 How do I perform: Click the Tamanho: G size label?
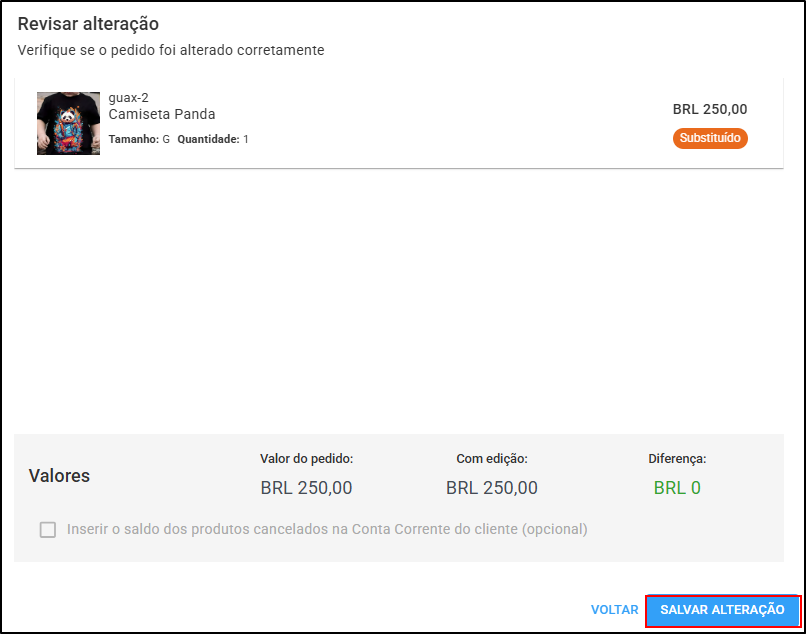139,139
